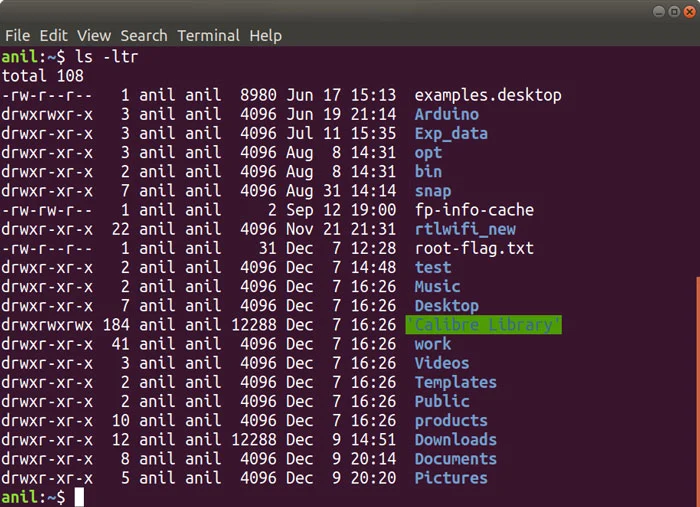Click the 'rtlwifi_new' directory name
The height and width of the screenshot is (507, 700).
465,229
